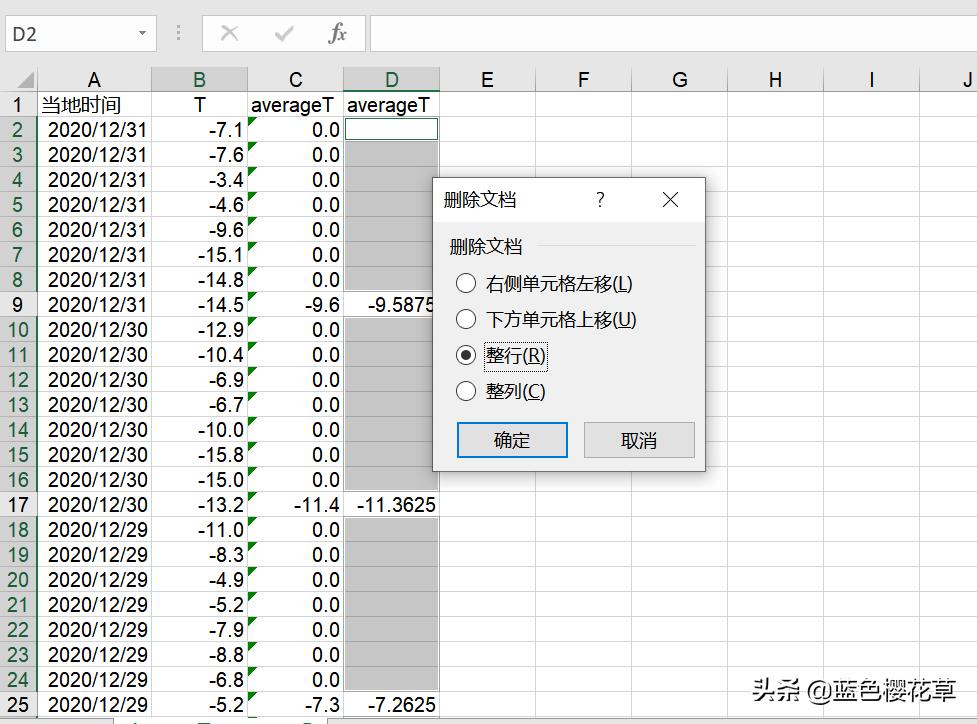Screen dimensions: 977x724
Task: Close the 删除文档 dialog with X
Action: [670, 199]
